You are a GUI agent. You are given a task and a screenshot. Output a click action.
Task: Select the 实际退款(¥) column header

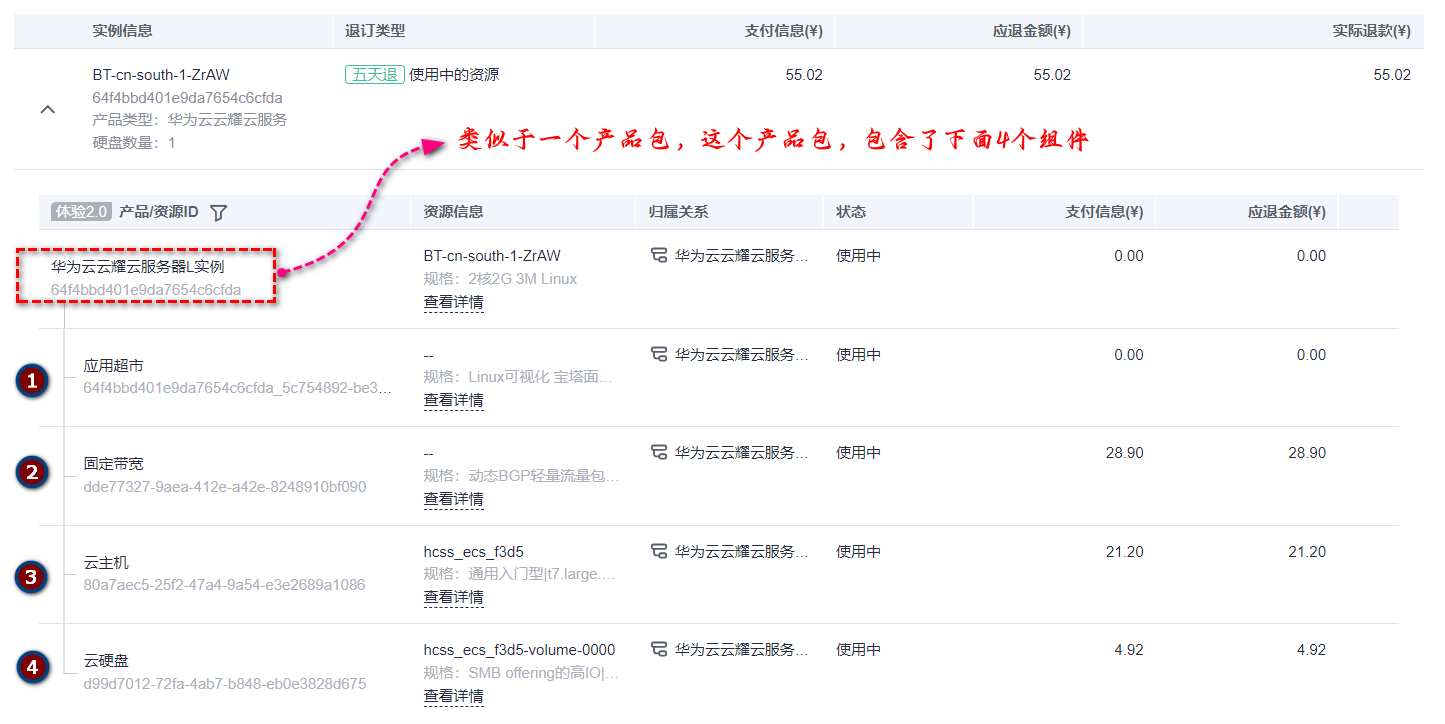tap(1372, 31)
